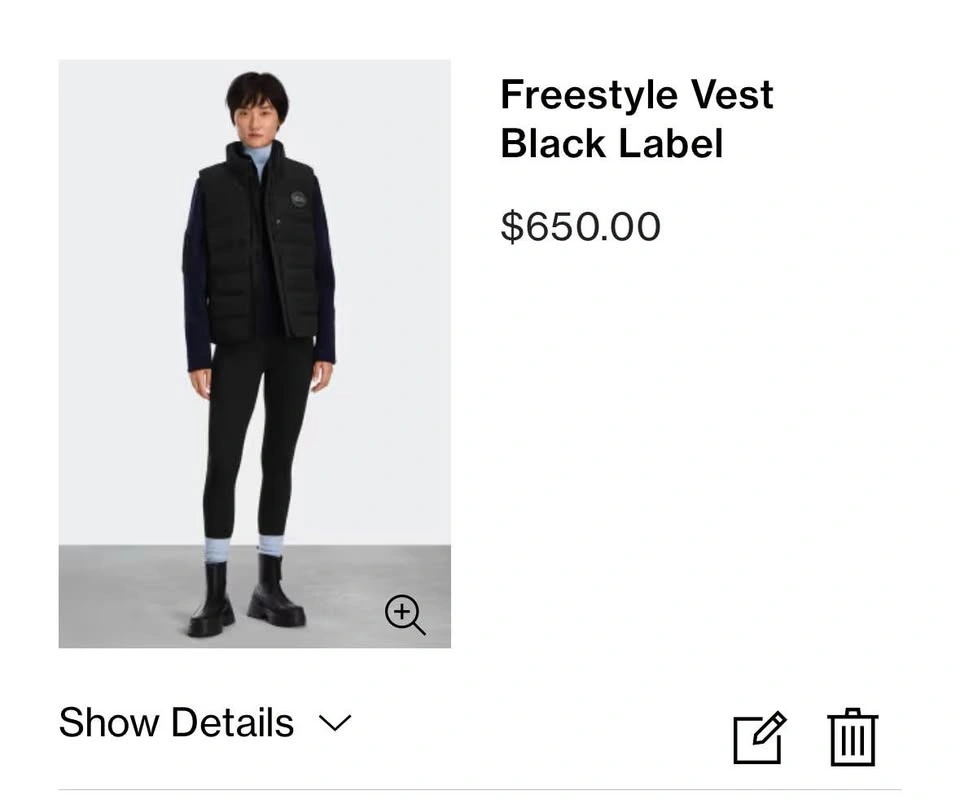Tap the bin icon right of the edit icon
Image resolution: width=960 pixels, height=808 pixels.
tap(852, 737)
